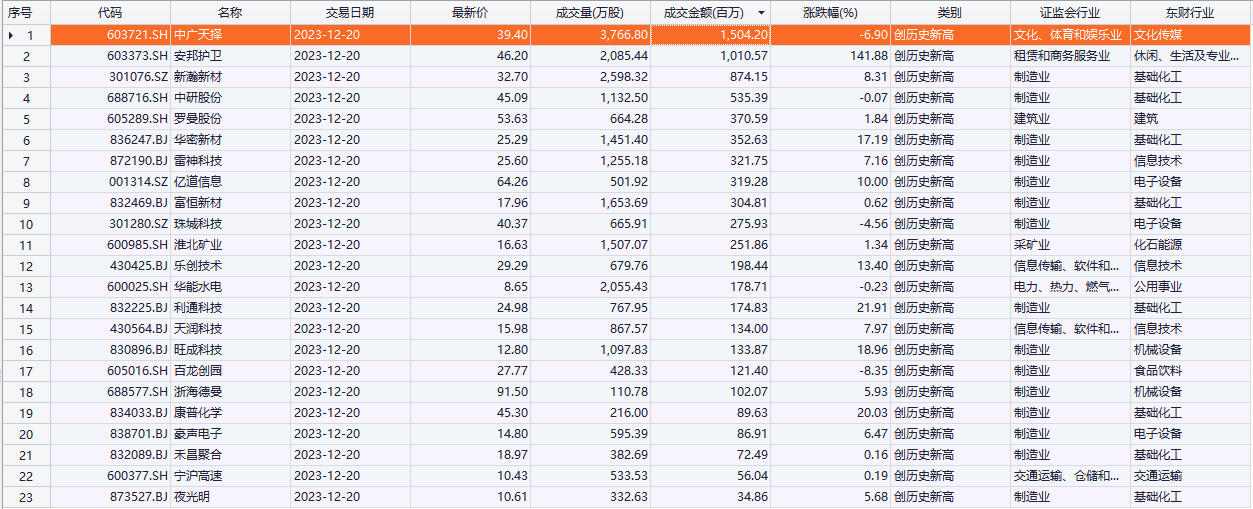Screen dimensions: 1253x509
Task: Sort by 成交量(万股) column header
Action: tap(590, 13)
